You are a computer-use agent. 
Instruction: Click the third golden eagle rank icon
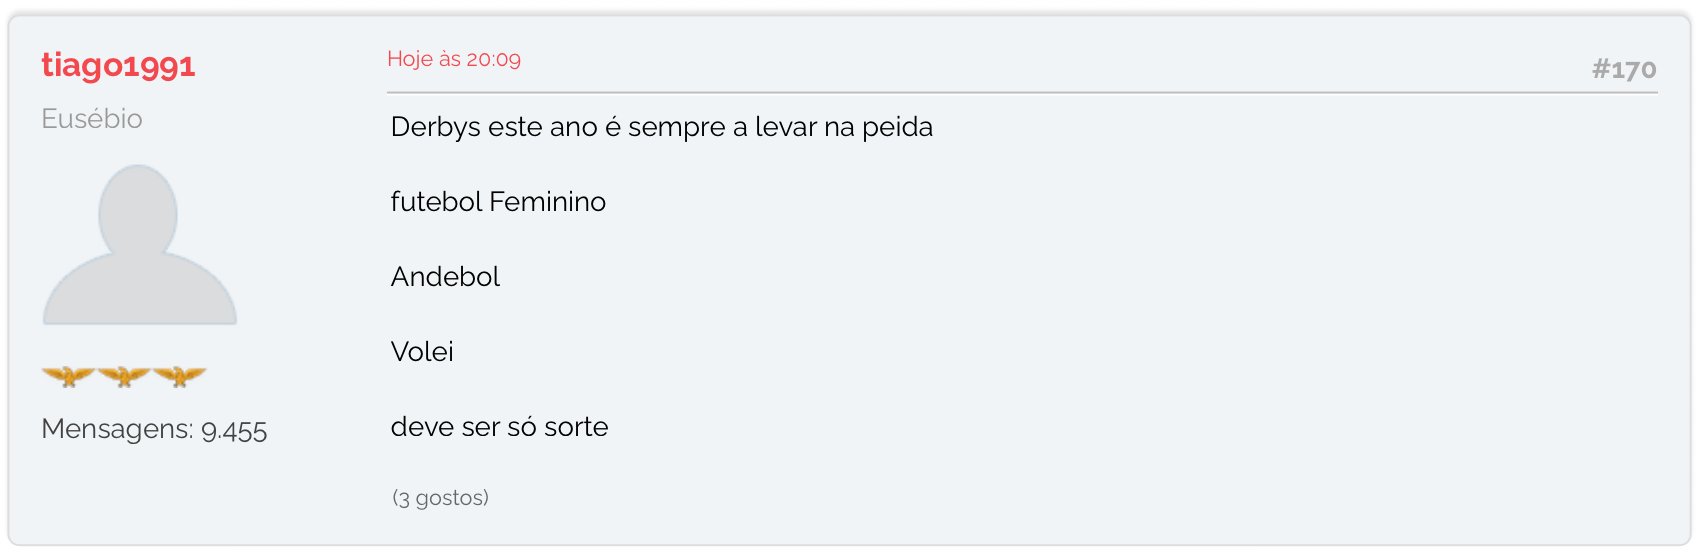click(179, 376)
